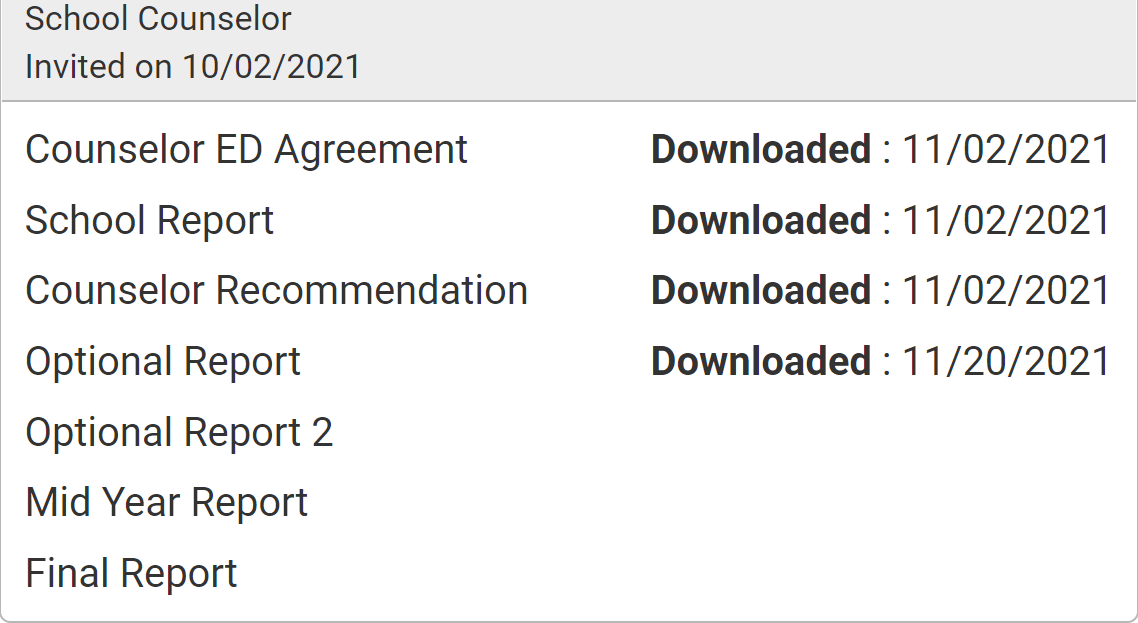Click the 11/02/2021 date for Counselor ED Agreement
The height and width of the screenshot is (623, 1138).
(1006, 150)
